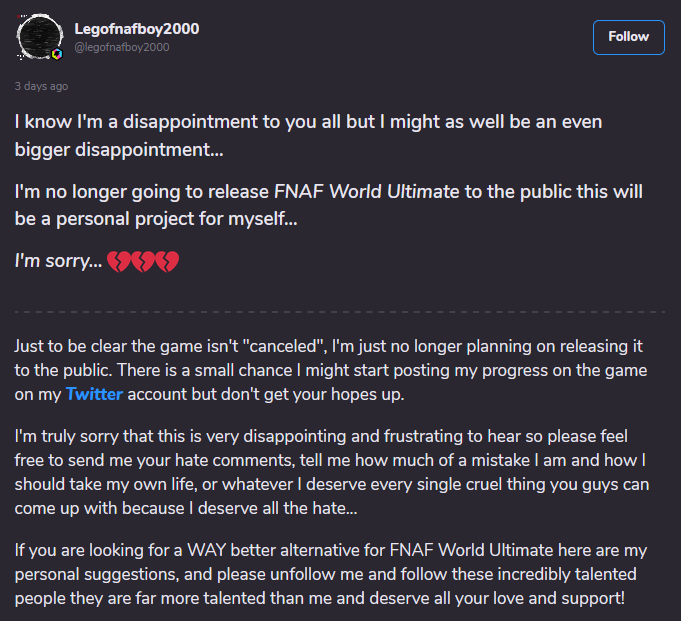This screenshot has height=621, width=681.
Task: Click the small colored badge on the avatar
Action: pos(56,54)
